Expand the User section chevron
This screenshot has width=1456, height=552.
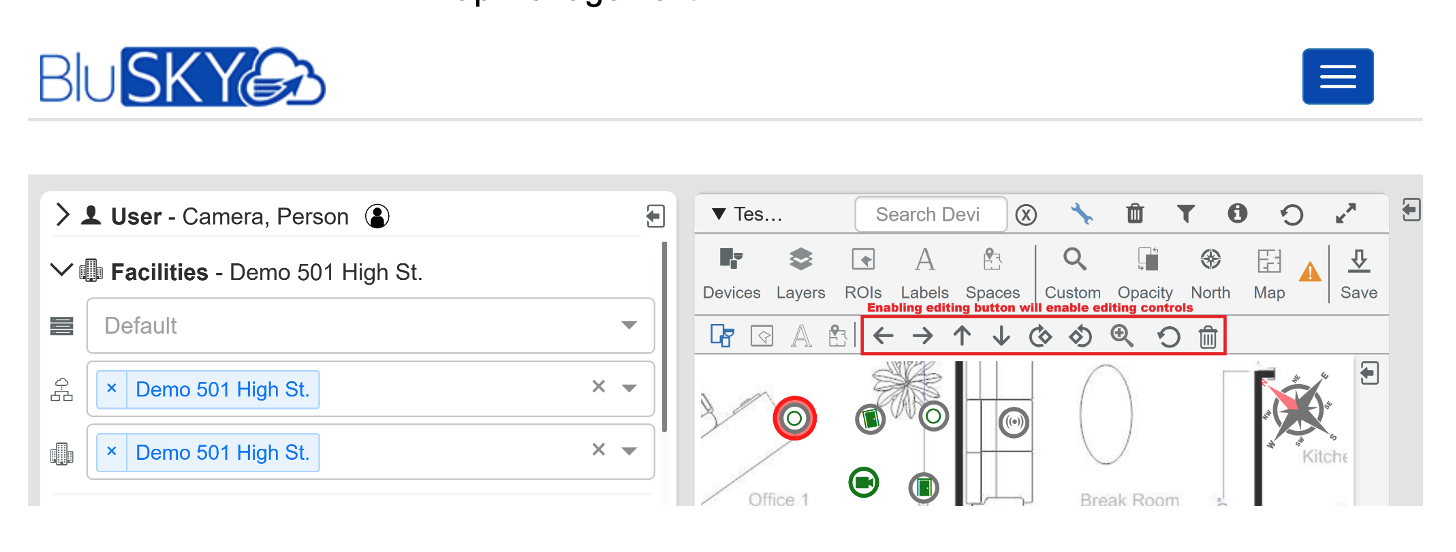[x=63, y=215]
